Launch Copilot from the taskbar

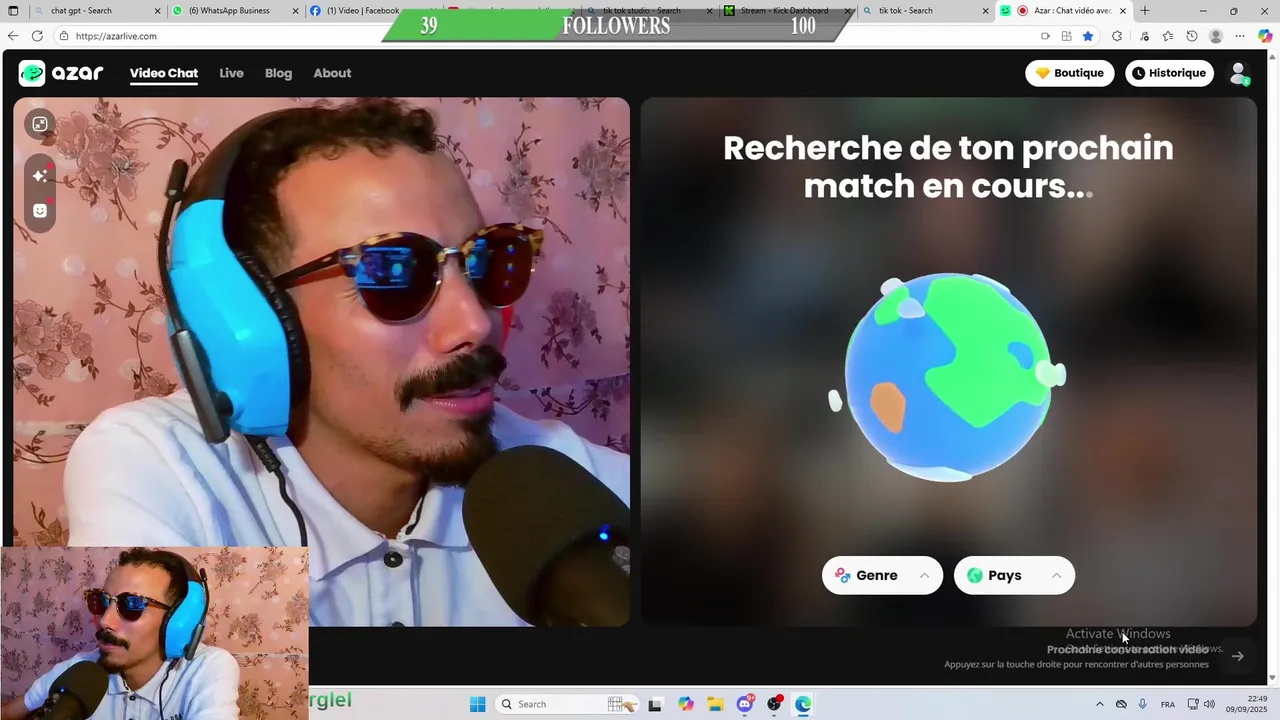[x=685, y=704]
